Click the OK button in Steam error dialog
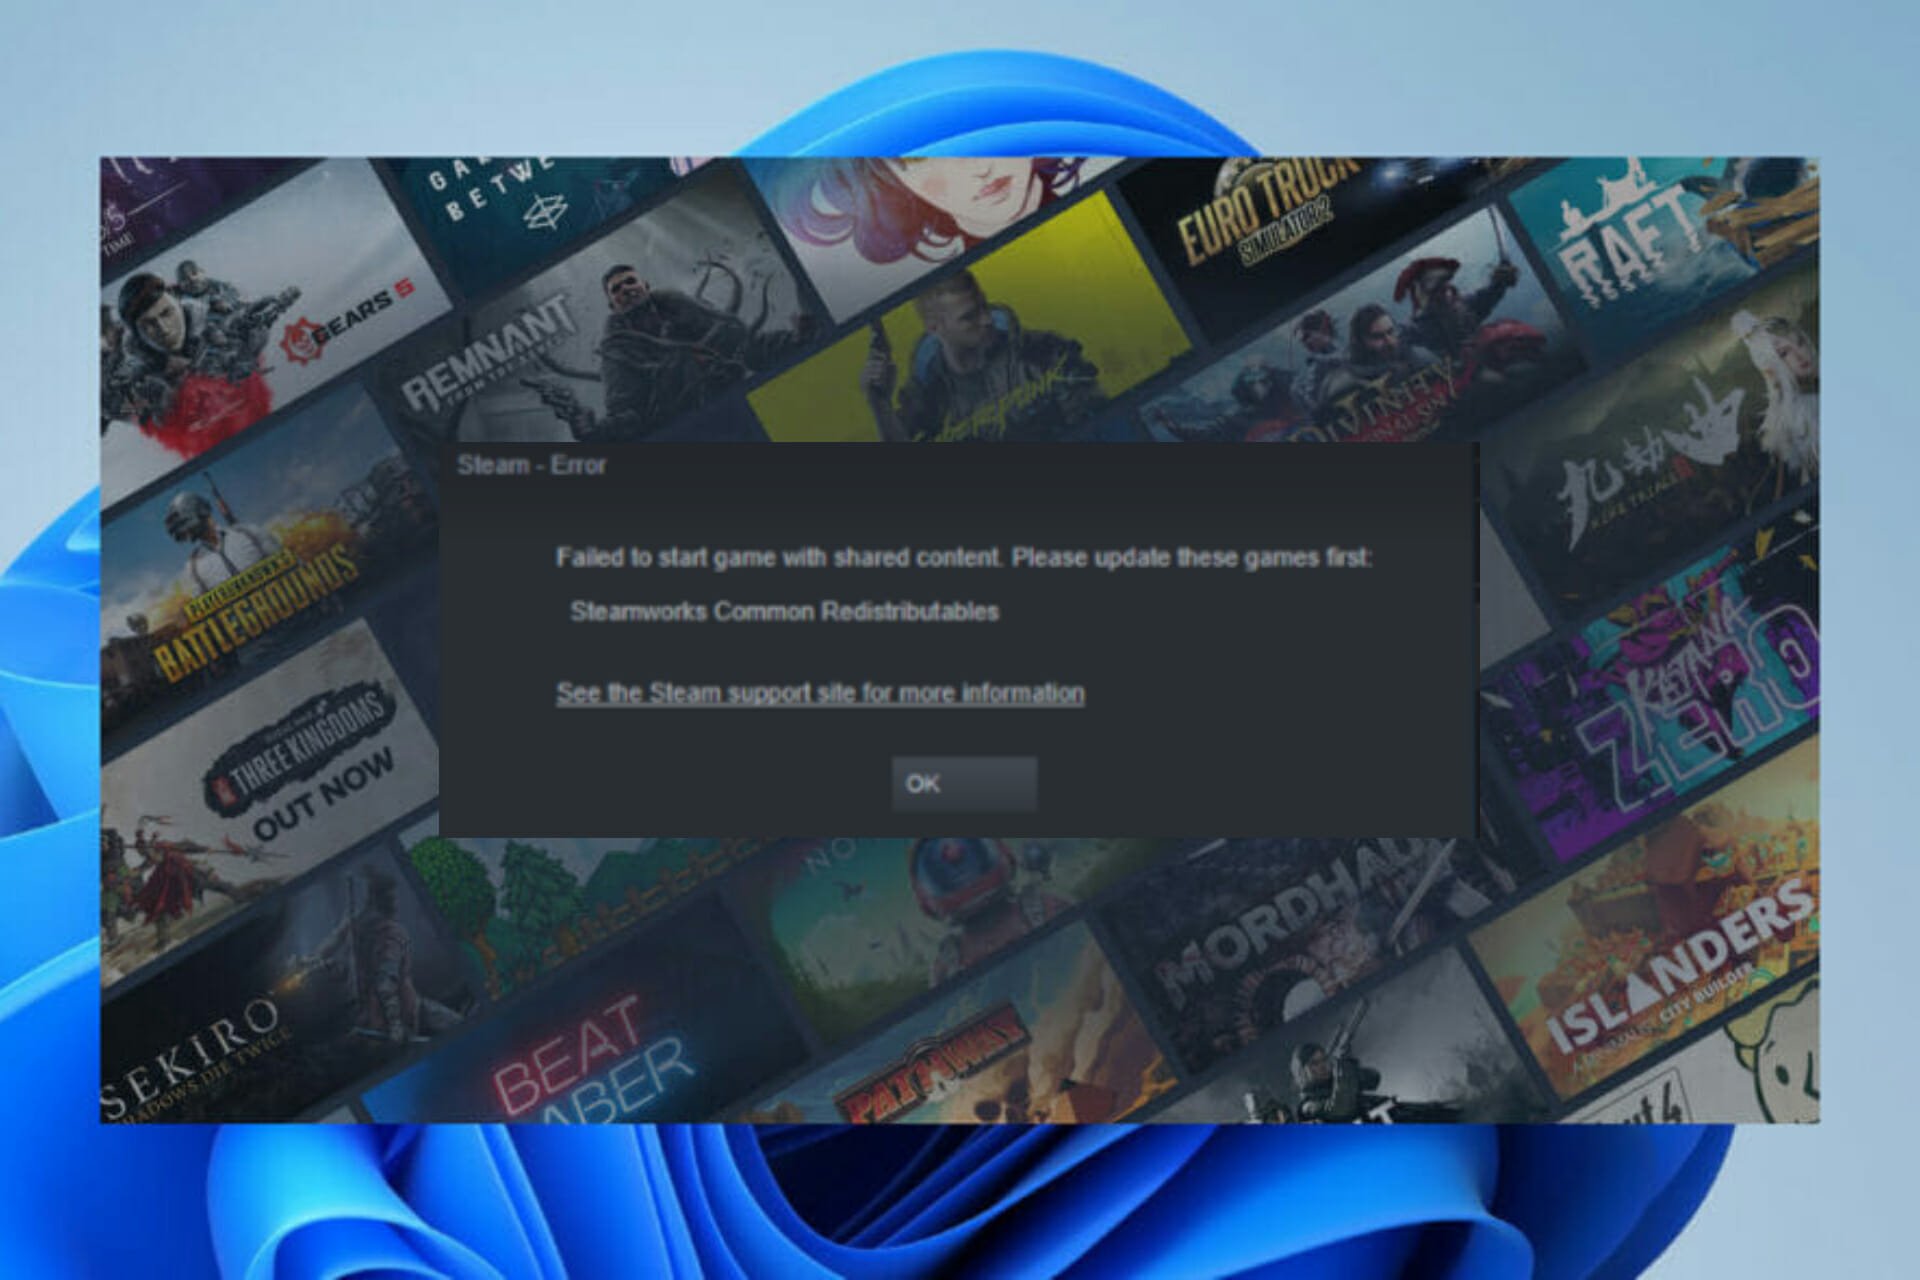This screenshot has width=1920, height=1280. point(964,783)
